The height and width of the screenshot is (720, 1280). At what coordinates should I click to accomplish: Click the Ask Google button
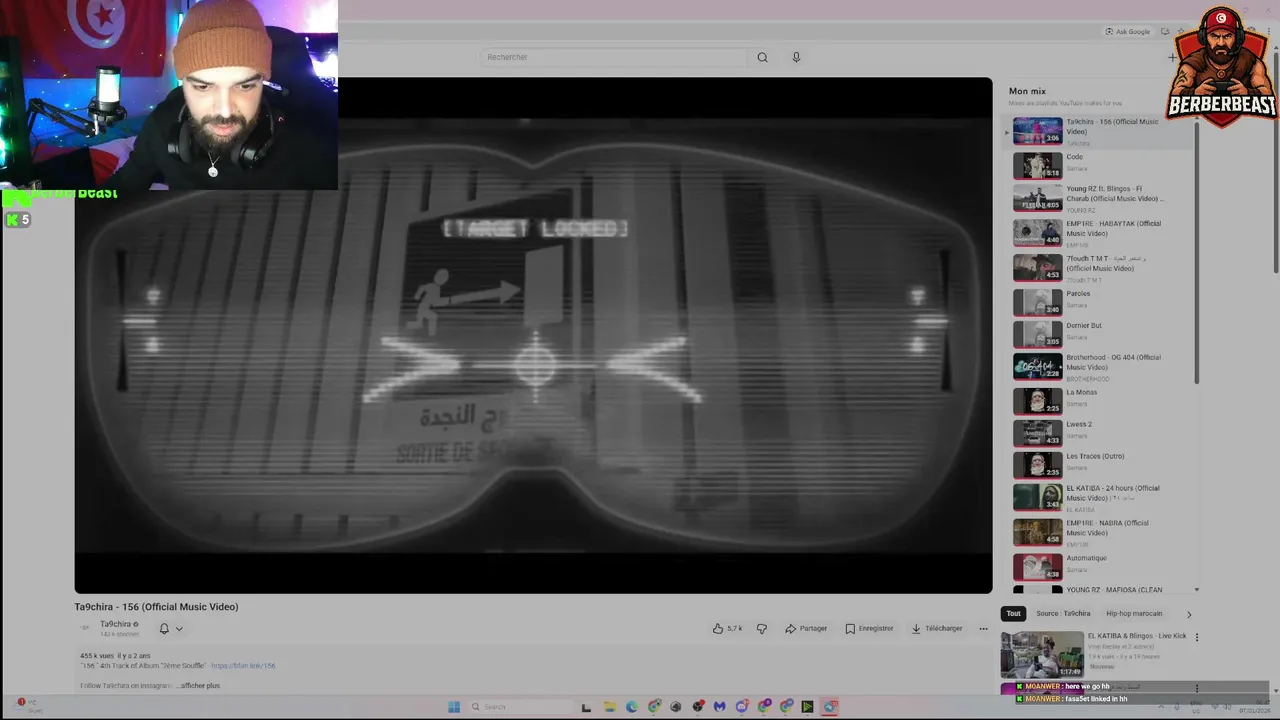pos(1128,32)
